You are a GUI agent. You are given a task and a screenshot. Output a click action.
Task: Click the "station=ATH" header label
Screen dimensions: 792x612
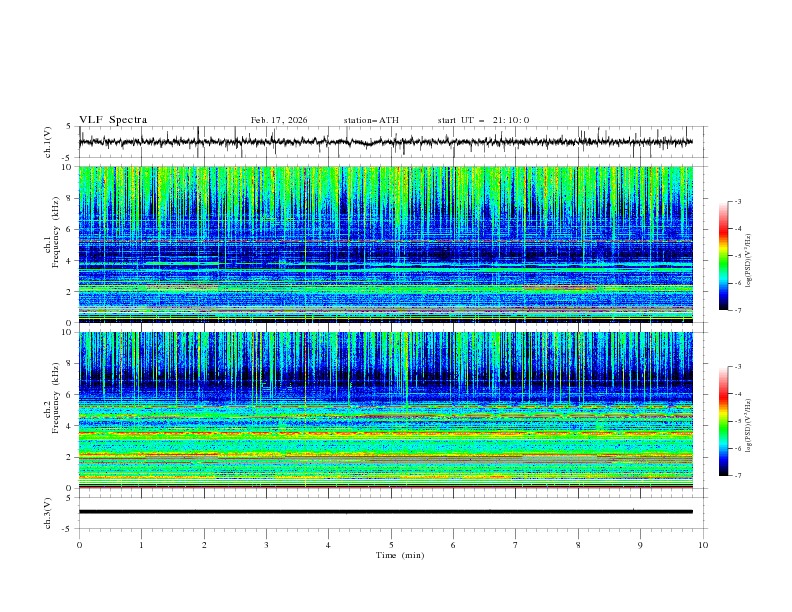pos(371,120)
